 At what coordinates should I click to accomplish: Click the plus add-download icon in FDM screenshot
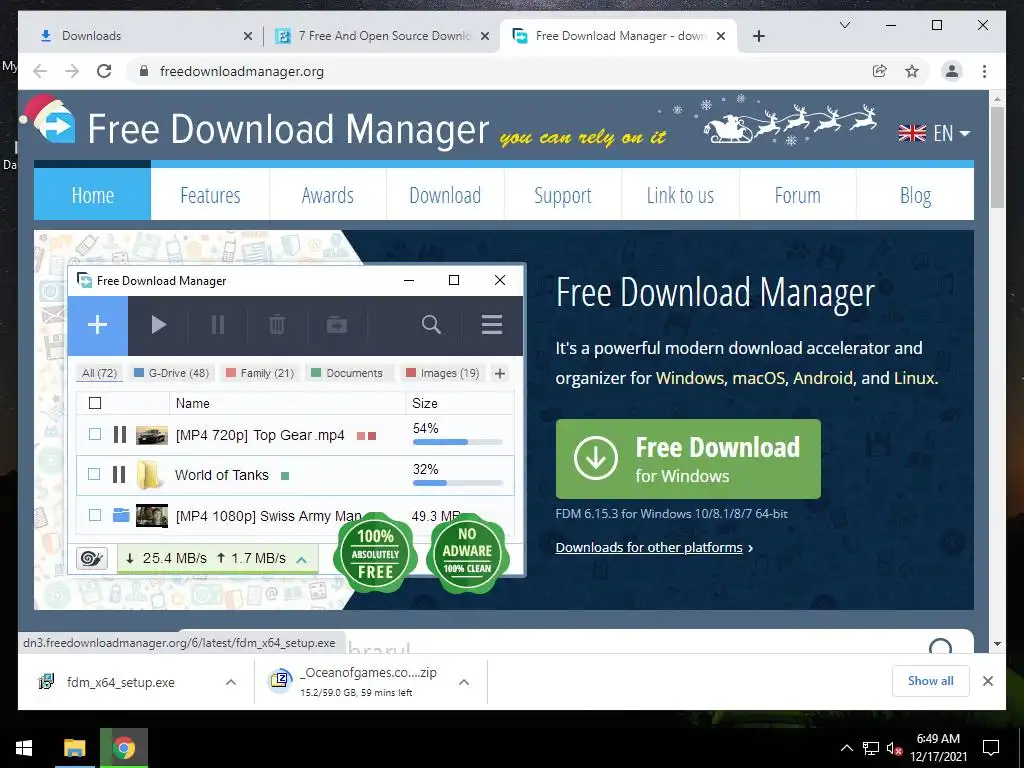coord(98,325)
